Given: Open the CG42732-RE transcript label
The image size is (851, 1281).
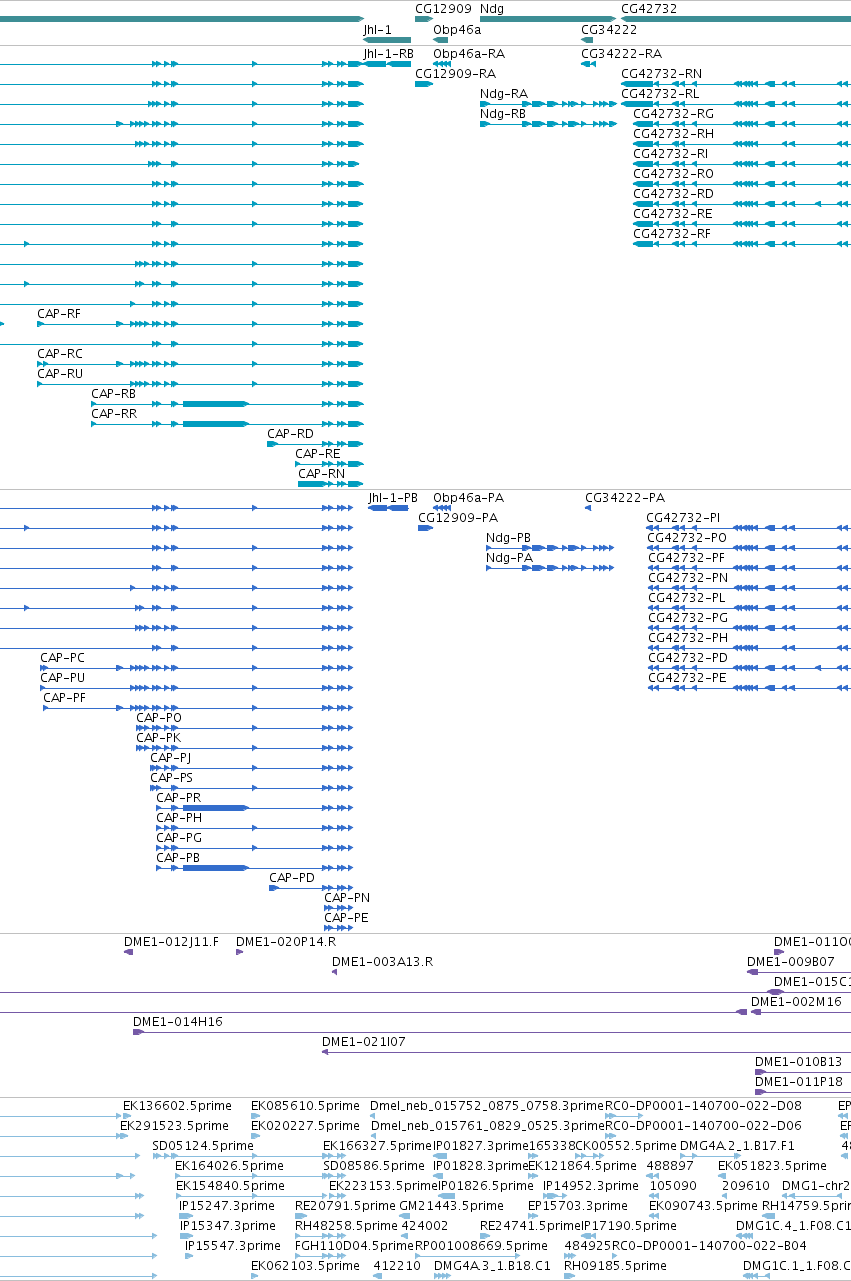Looking at the screenshot, I should [x=673, y=214].
